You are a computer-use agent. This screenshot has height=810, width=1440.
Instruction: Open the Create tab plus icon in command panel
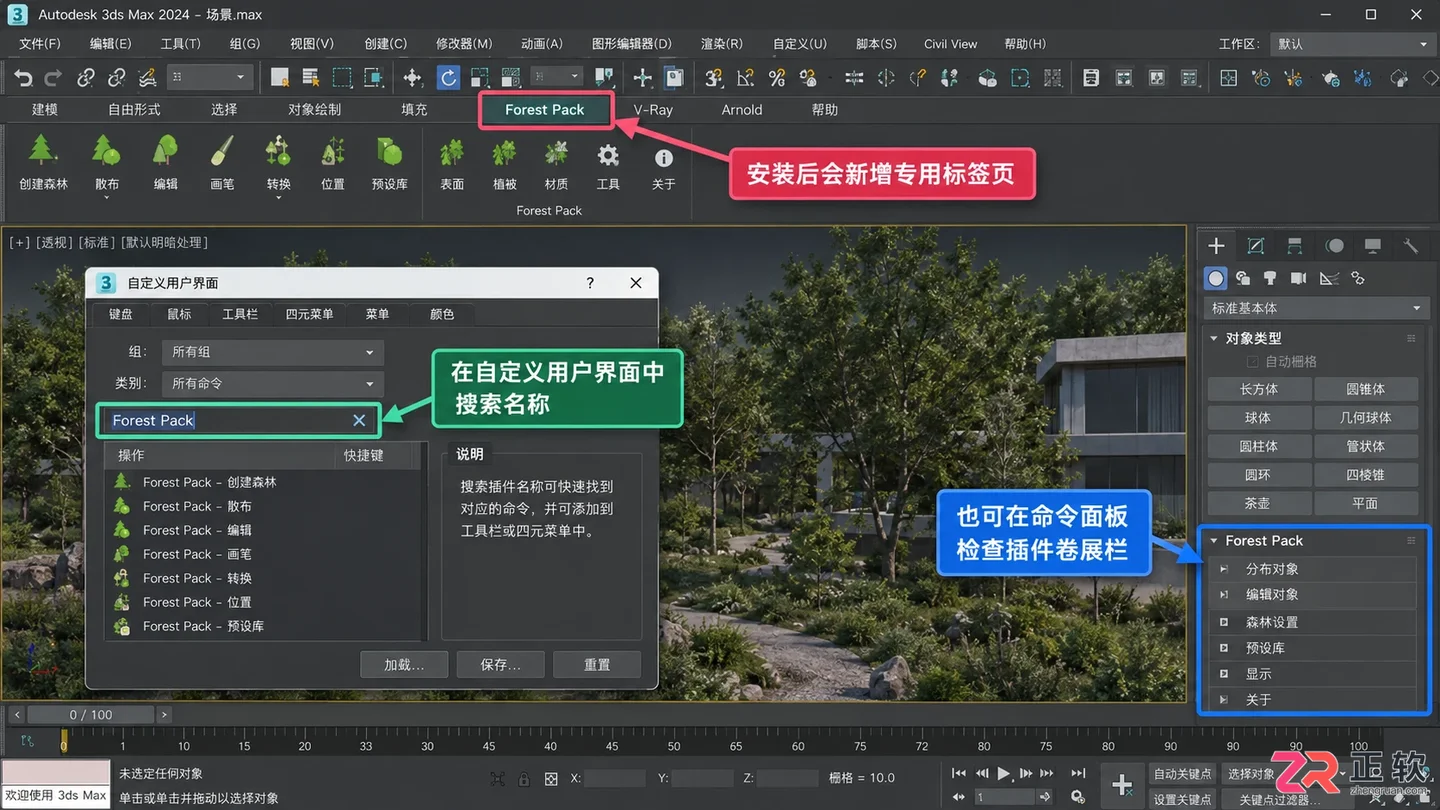pyautogui.click(x=1216, y=246)
